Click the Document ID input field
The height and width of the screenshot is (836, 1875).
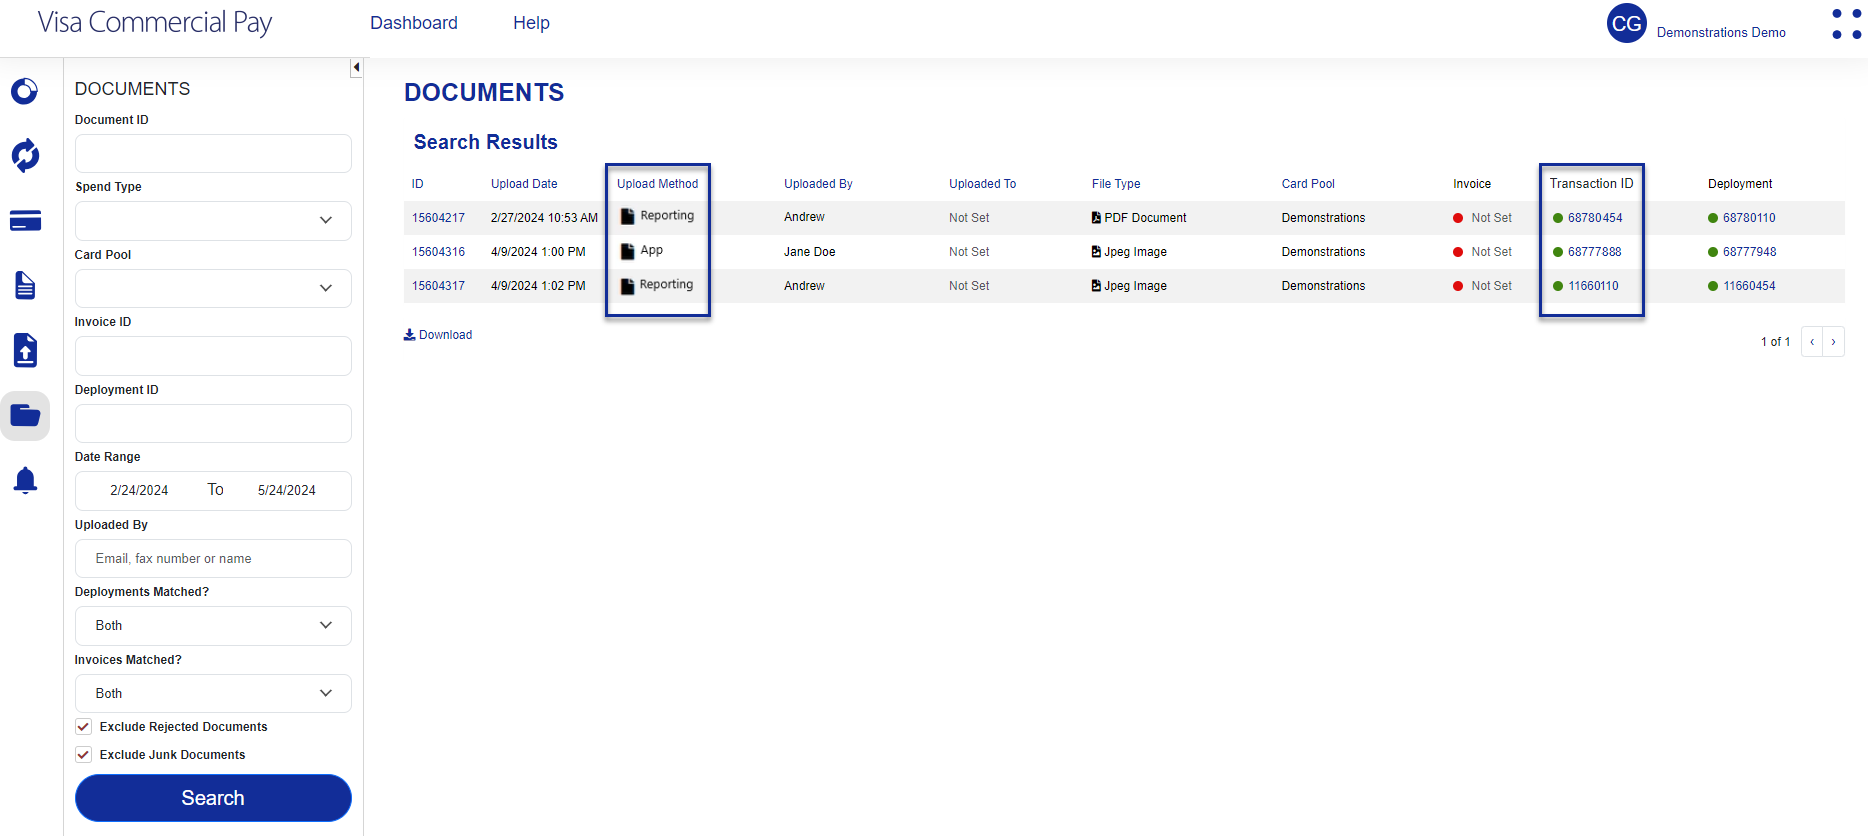213,154
